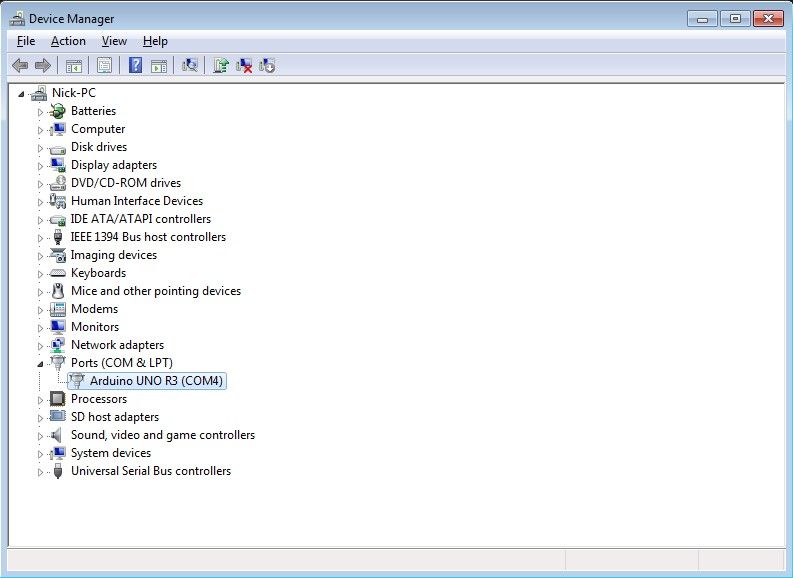Click the Uninstall device toolbar icon
The height and width of the screenshot is (578, 793).
[244, 66]
